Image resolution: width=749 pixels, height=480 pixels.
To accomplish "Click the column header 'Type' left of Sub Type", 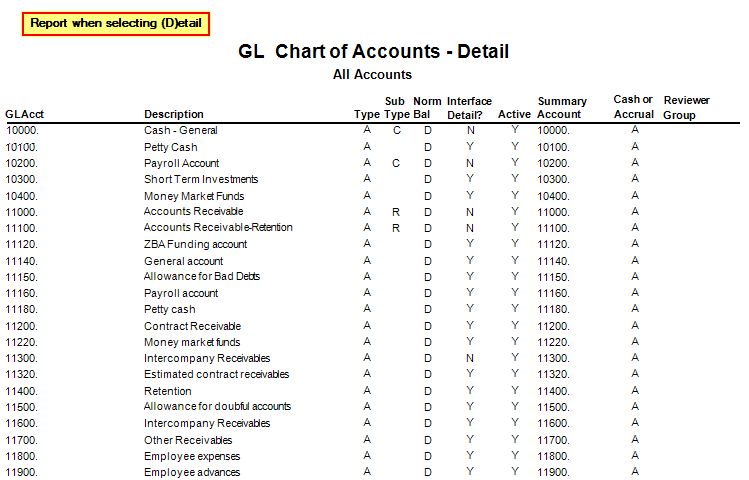I will 367,115.
